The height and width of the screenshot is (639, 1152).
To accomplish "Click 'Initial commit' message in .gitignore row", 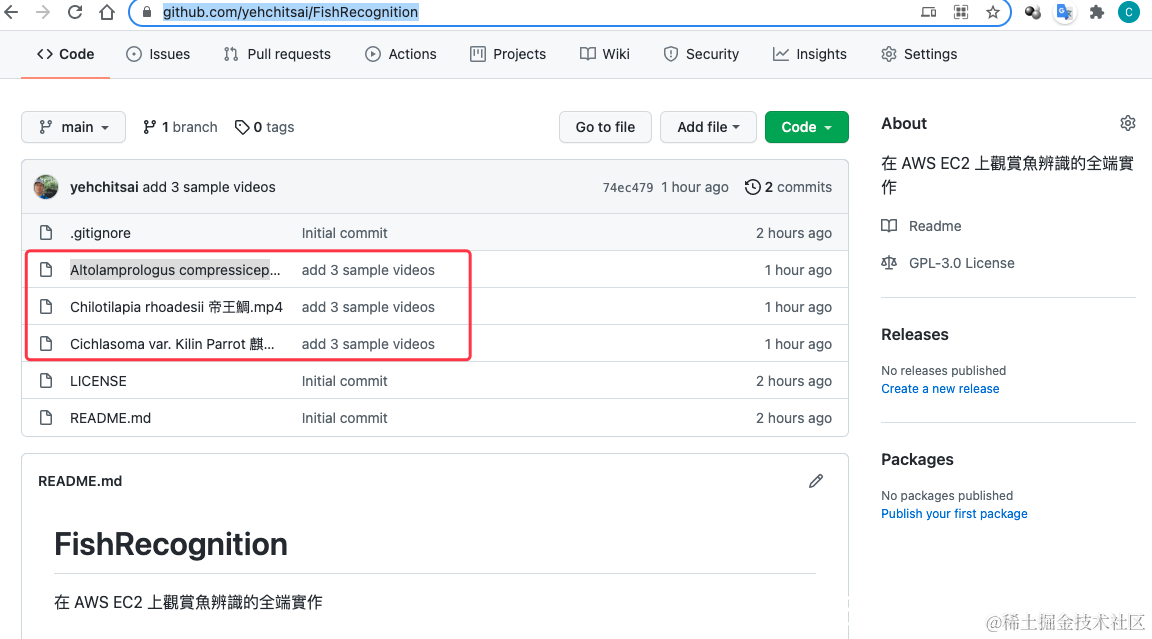I will (x=345, y=233).
